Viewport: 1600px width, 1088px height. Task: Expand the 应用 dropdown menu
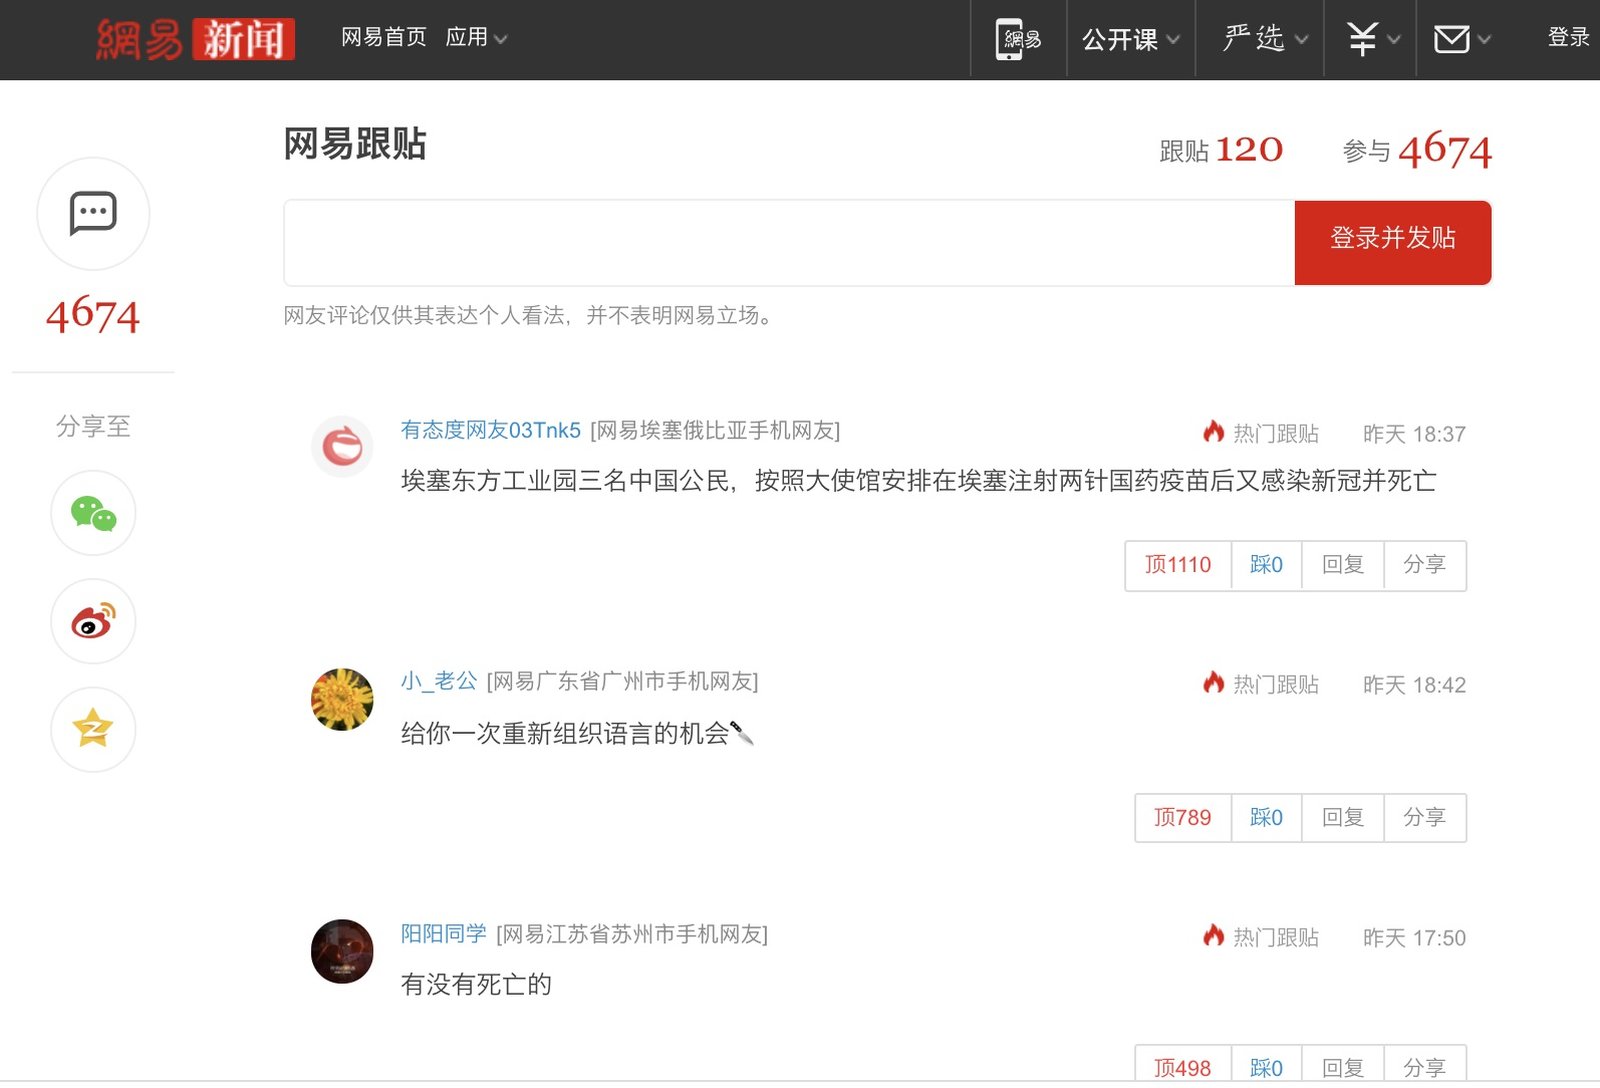(x=476, y=38)
